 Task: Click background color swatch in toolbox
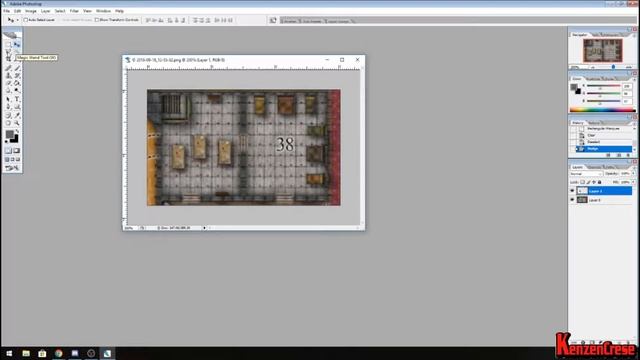pyautogui.click(x=15, y=139)
